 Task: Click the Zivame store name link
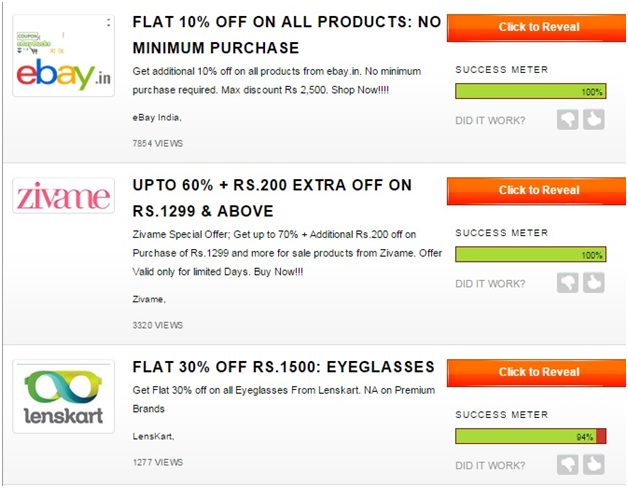click(x=149, y=299)
